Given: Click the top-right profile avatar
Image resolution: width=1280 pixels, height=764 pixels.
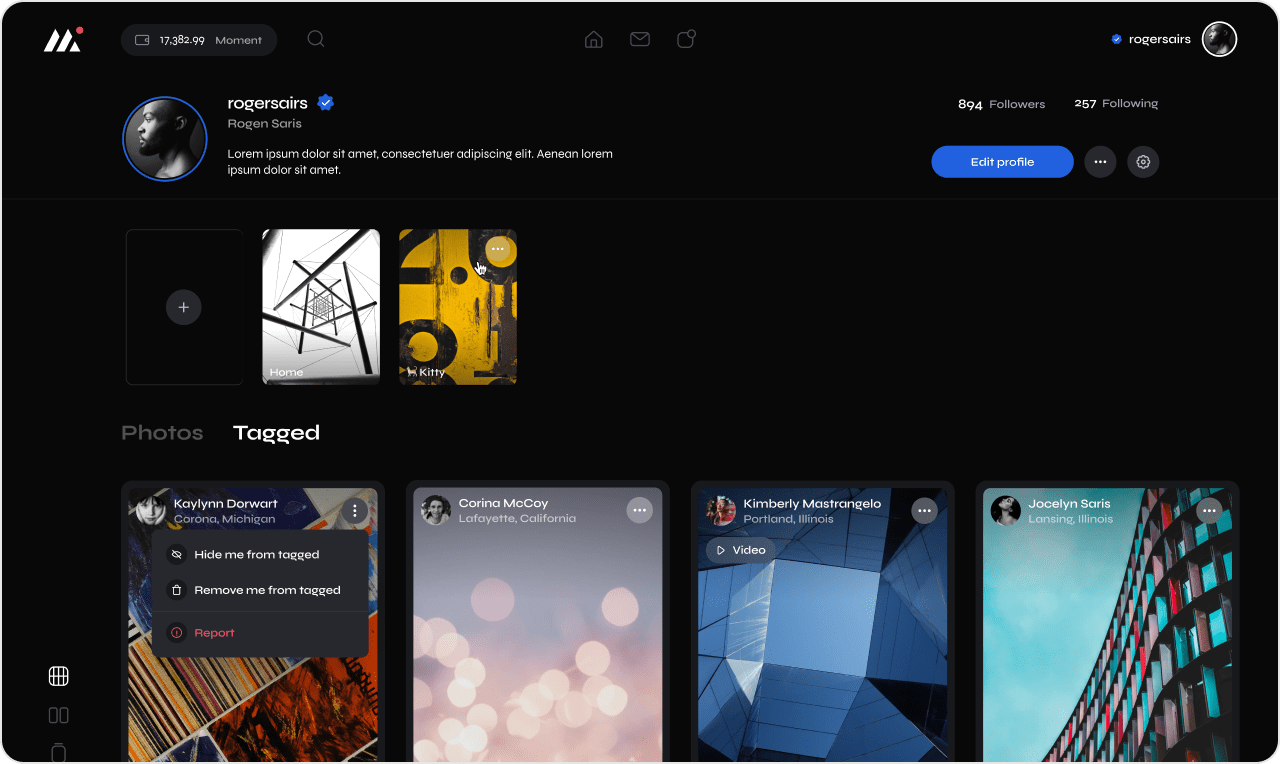Looking at the screenshot, I should tap(1219, 39).
